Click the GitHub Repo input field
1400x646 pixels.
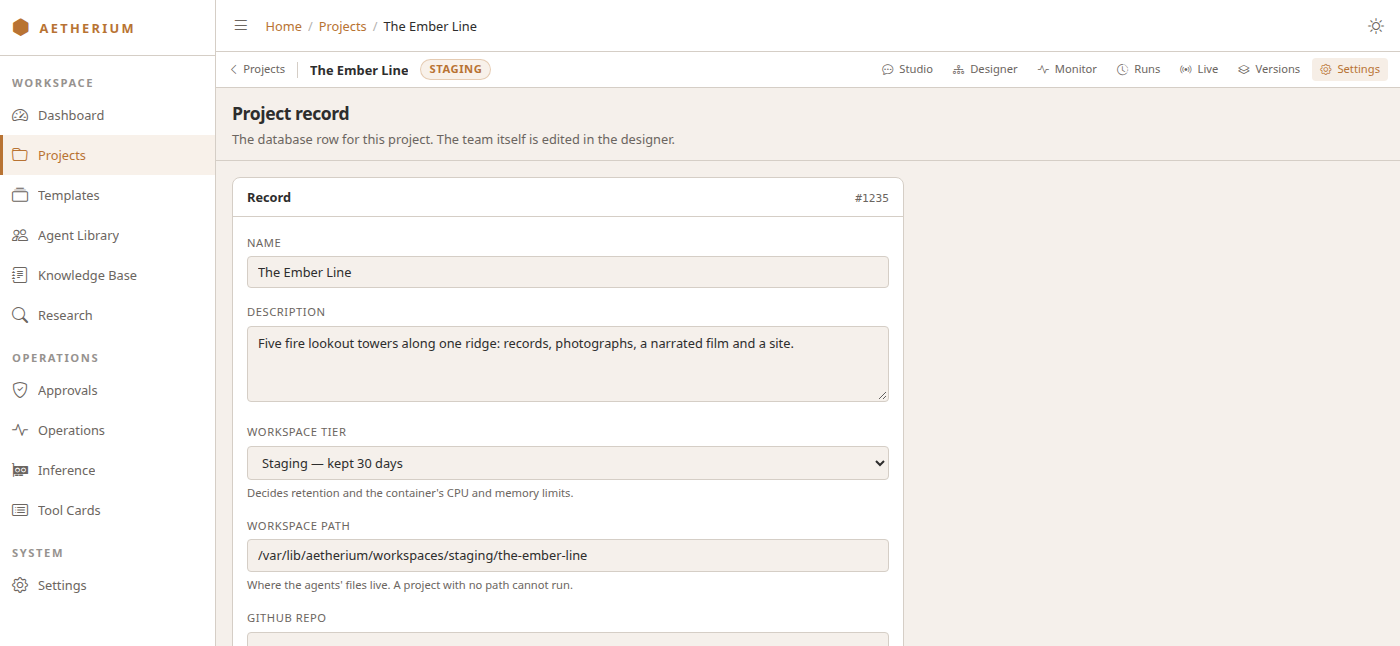click(x=568, y=639)
